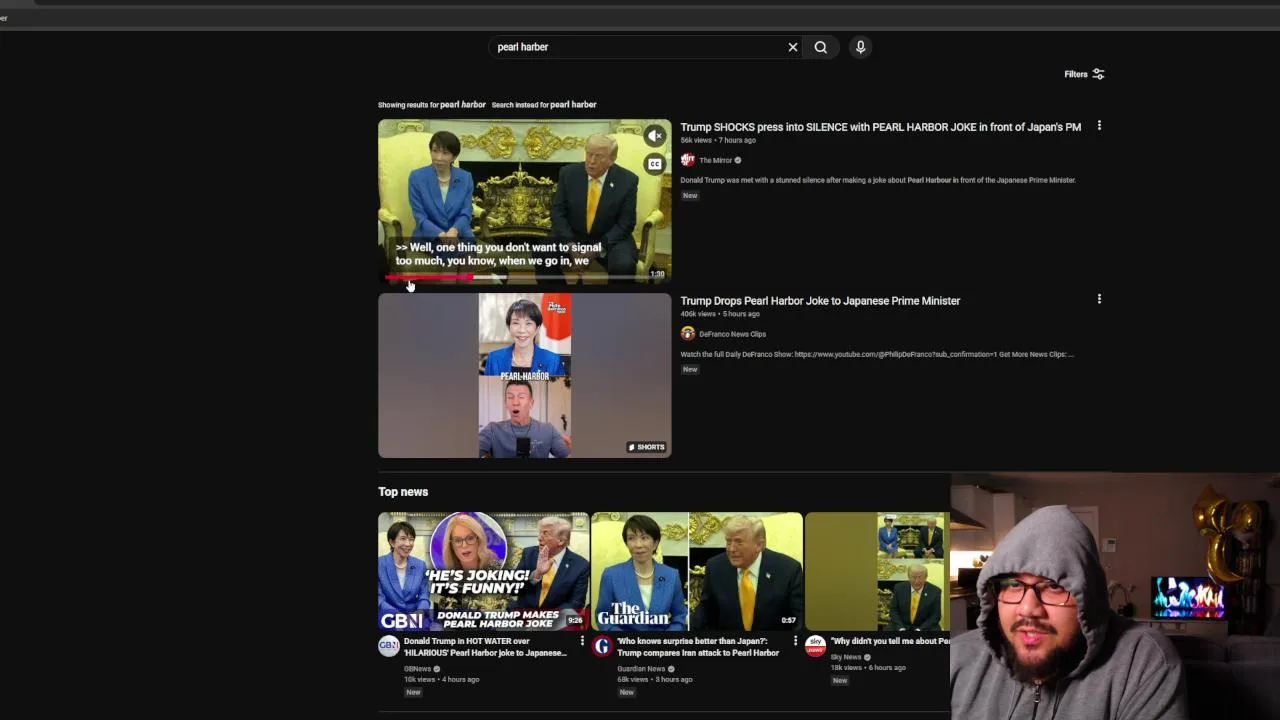The width and height of the screenshot is (1280, 720).
Task: Click the 0:57 duration badge on Guardian thumbnail
Action: pos(788,621)
